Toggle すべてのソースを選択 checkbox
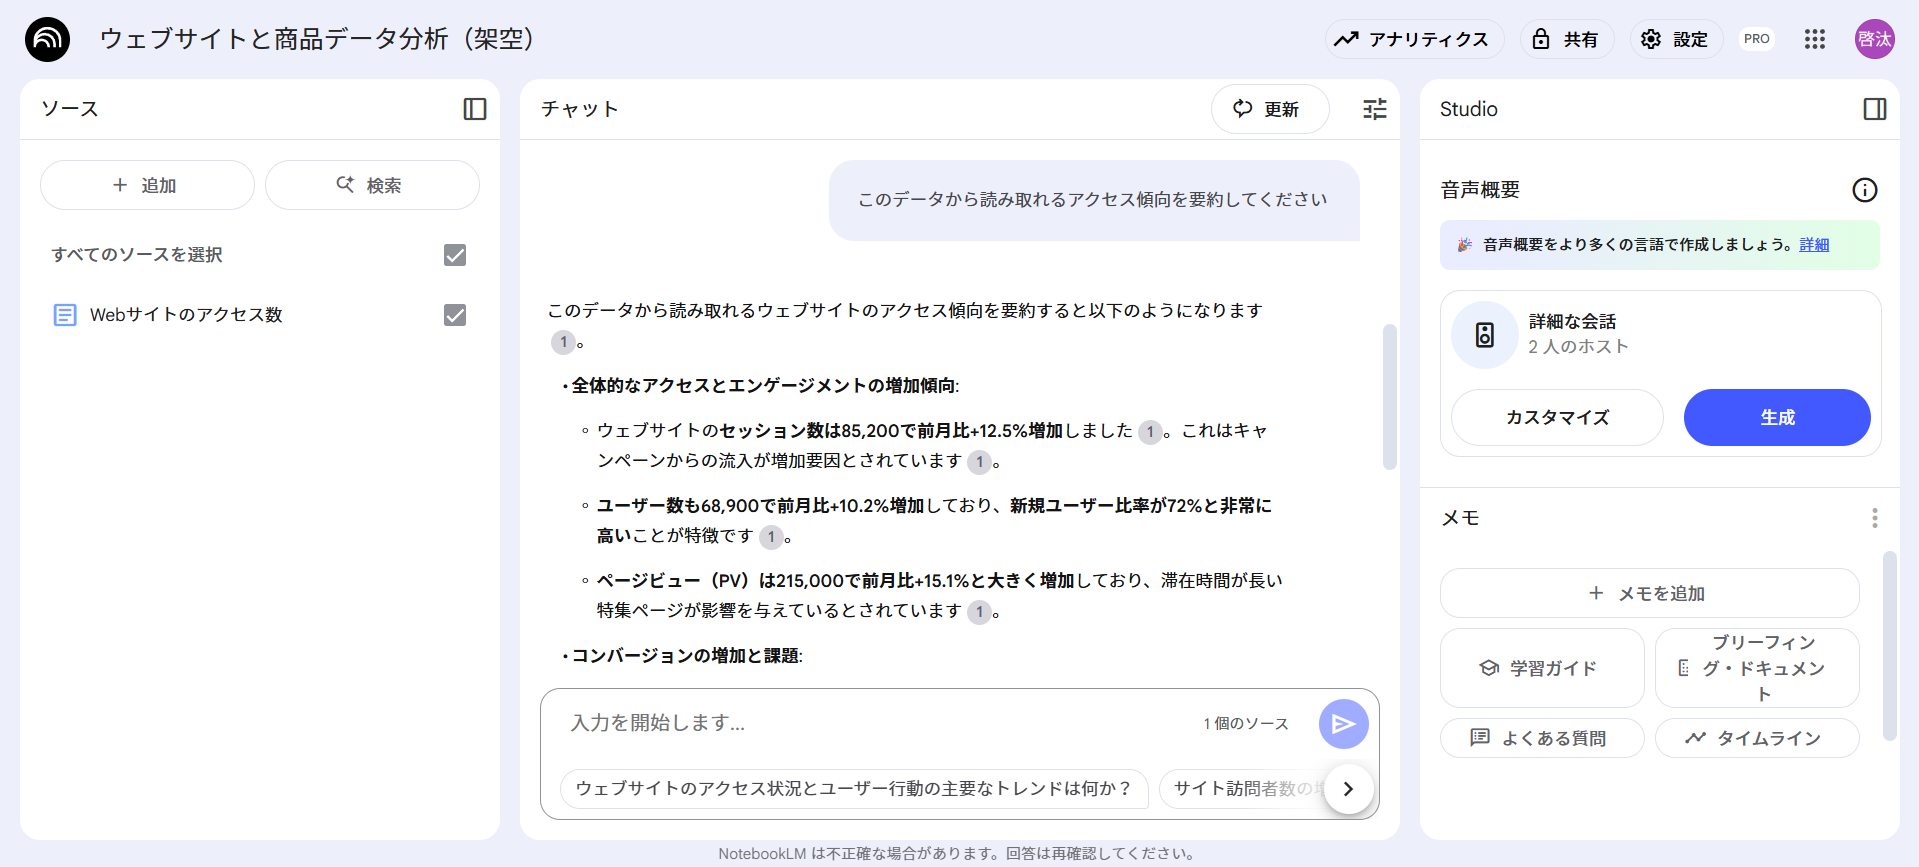This screenshot has height=867, width=1919. 455,255
